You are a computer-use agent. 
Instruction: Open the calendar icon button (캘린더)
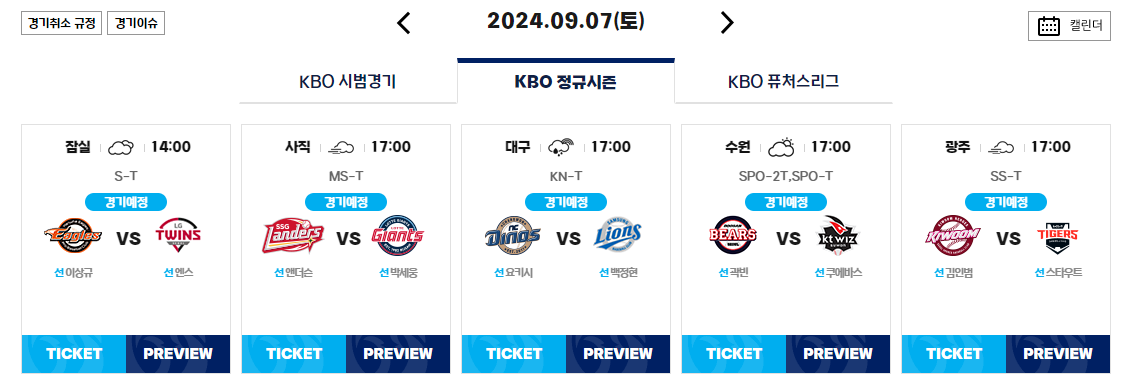tap(1070, 26)
